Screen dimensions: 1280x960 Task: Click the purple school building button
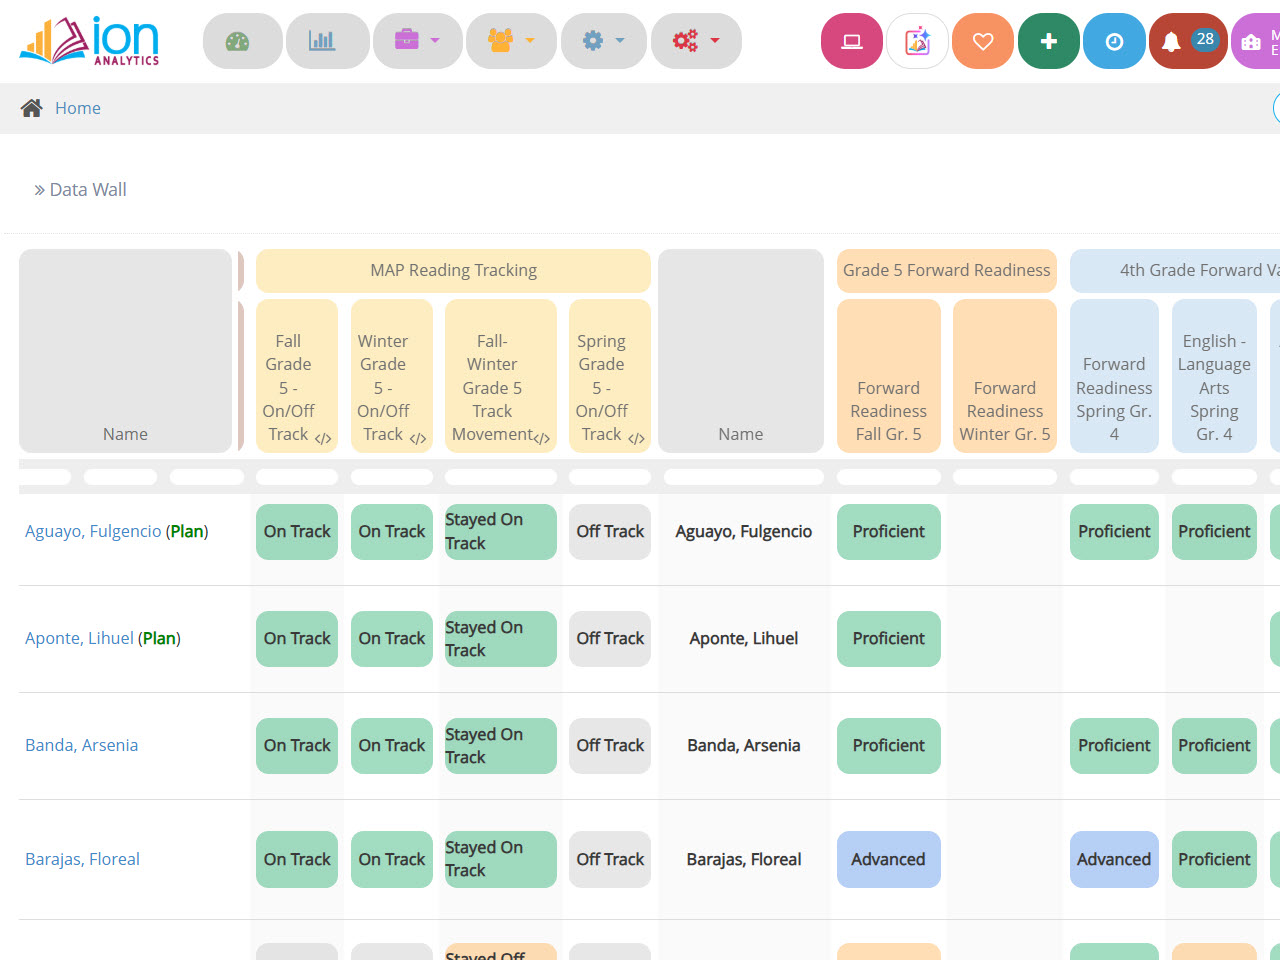1256,41
